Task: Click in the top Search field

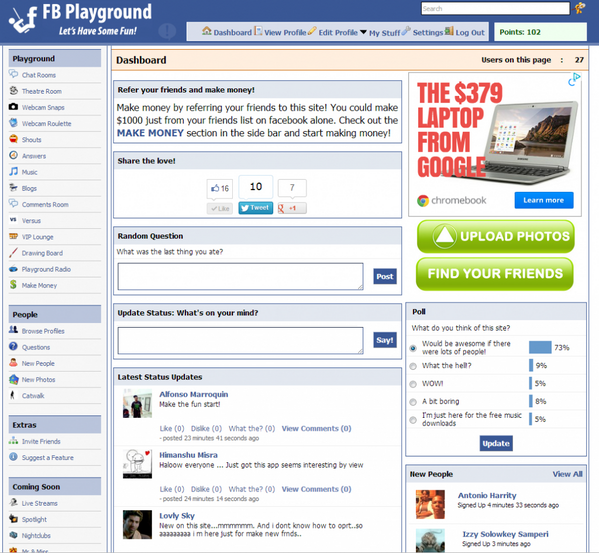Action: click(495, 8)
